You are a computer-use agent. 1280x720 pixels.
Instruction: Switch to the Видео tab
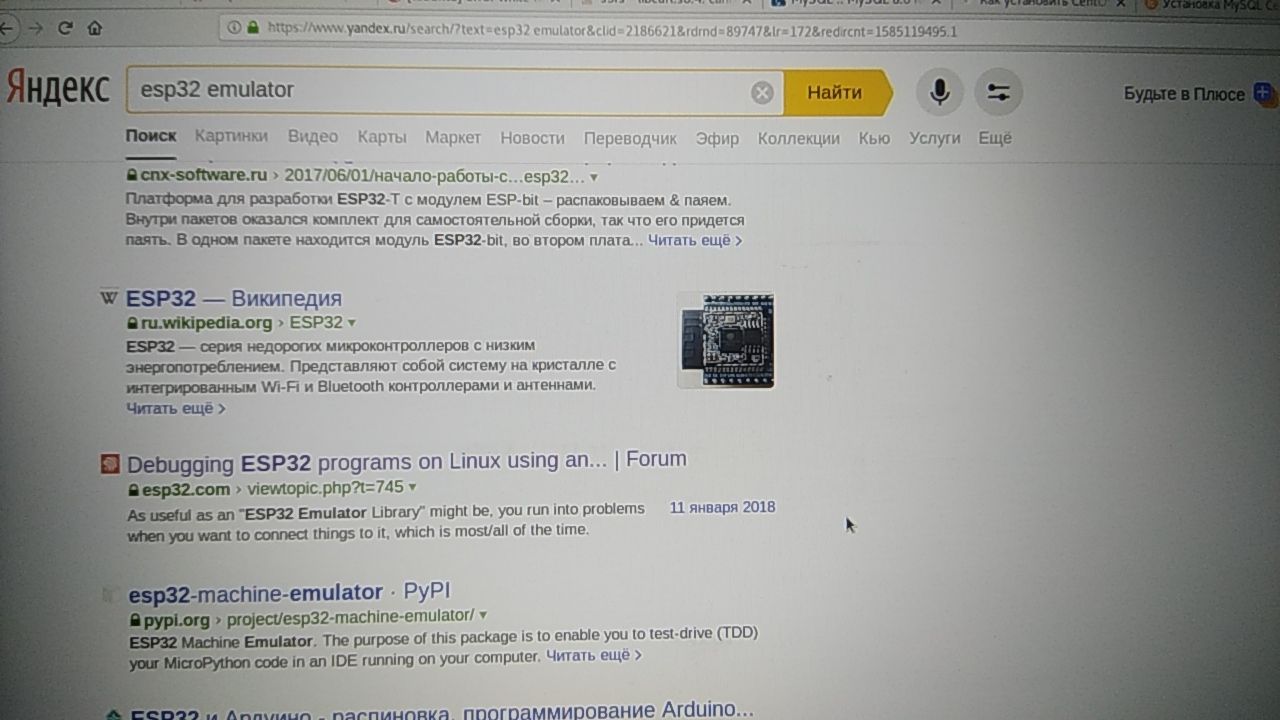[313, 136]
